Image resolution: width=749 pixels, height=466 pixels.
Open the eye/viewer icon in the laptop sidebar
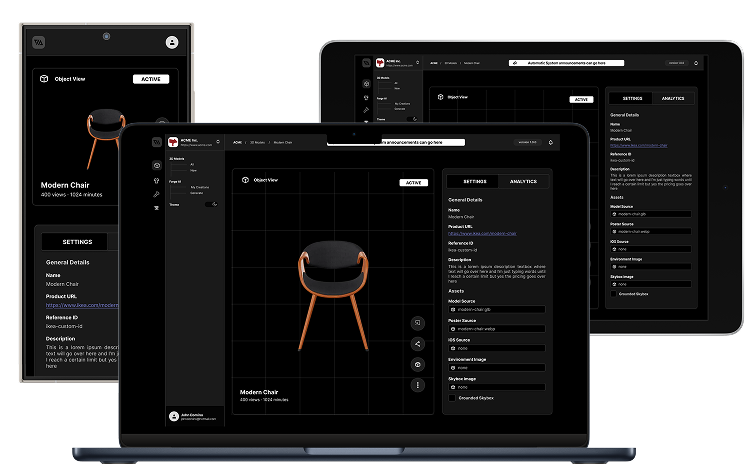point(157,166)
